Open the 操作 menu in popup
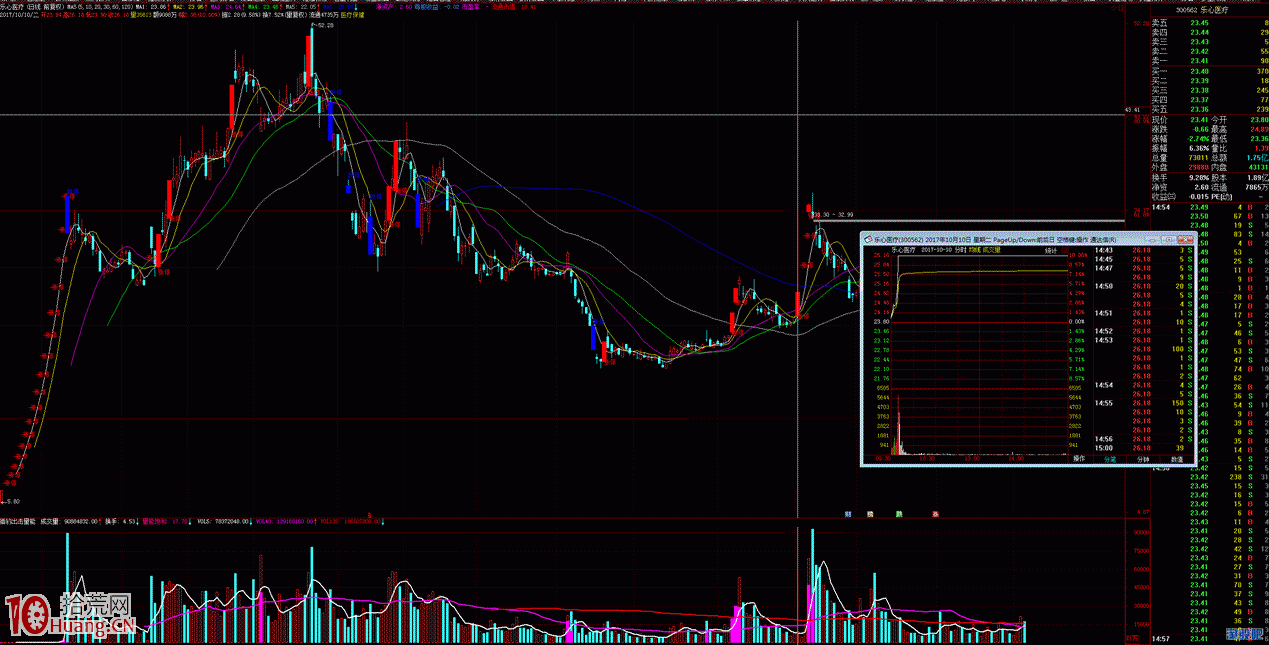The height and width of the screenshot is (645, 1269). (1079, 459)
